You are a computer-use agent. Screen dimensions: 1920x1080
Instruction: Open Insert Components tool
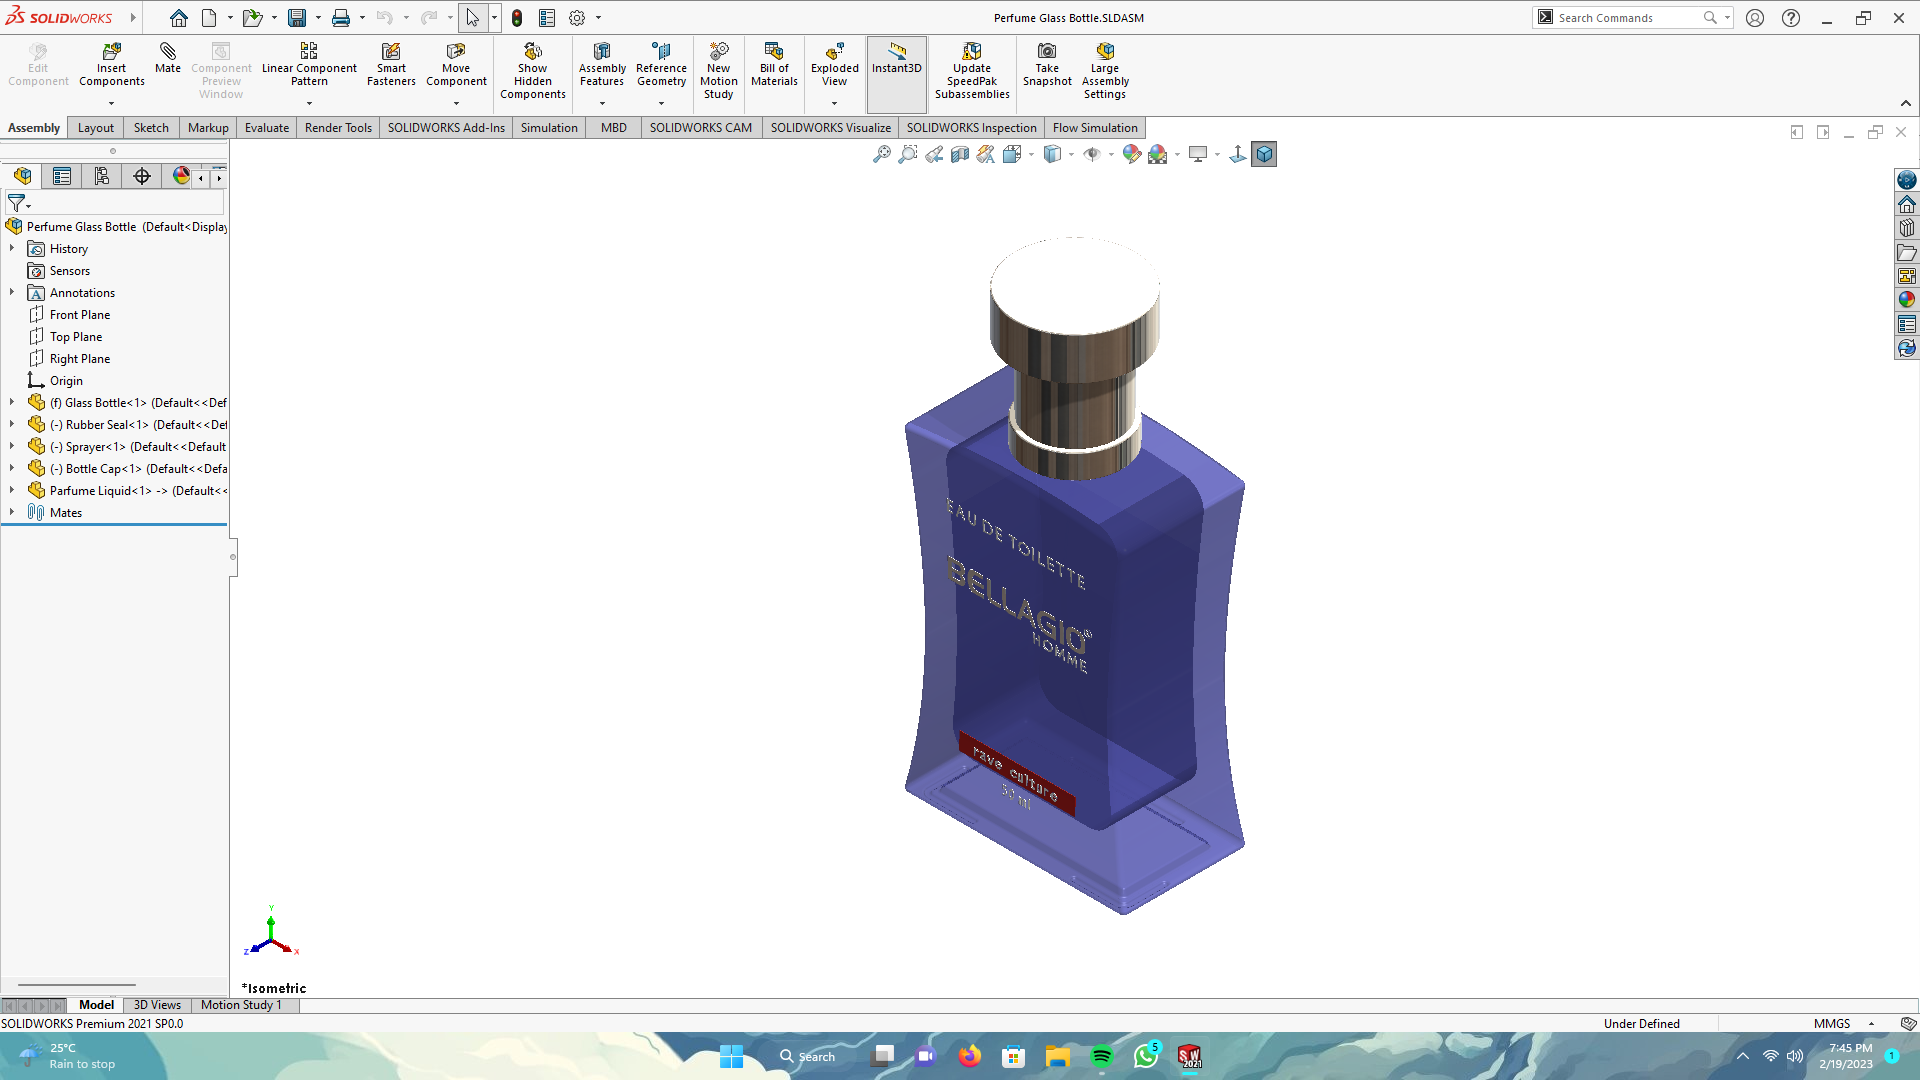pos(111,65)
